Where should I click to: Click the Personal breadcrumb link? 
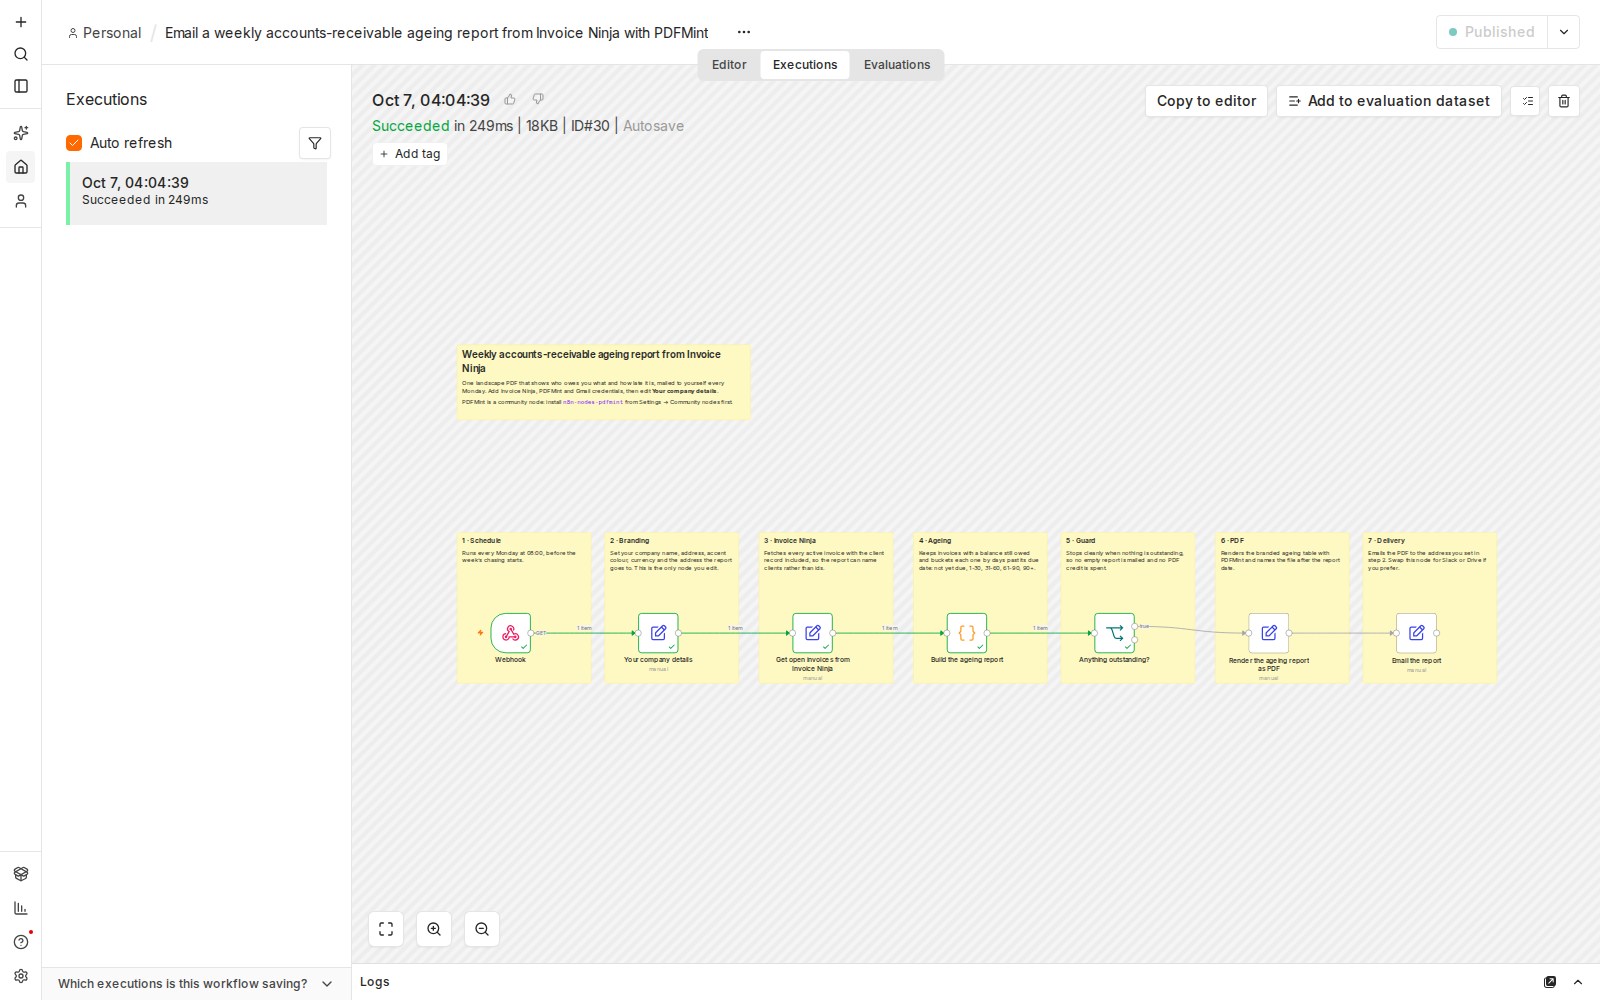coord(105,33)
